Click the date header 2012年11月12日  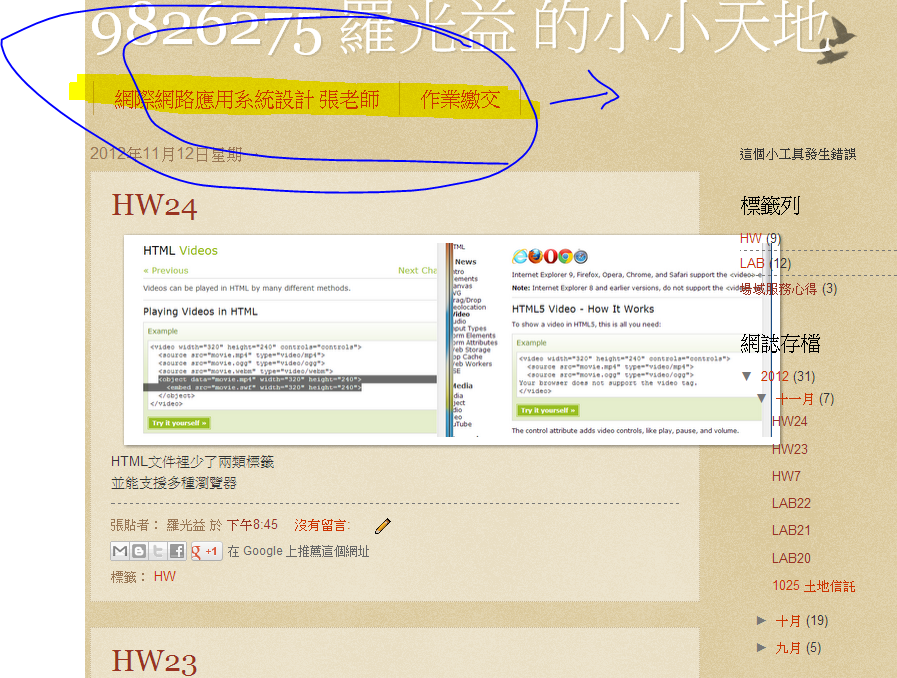coord(166,153)
